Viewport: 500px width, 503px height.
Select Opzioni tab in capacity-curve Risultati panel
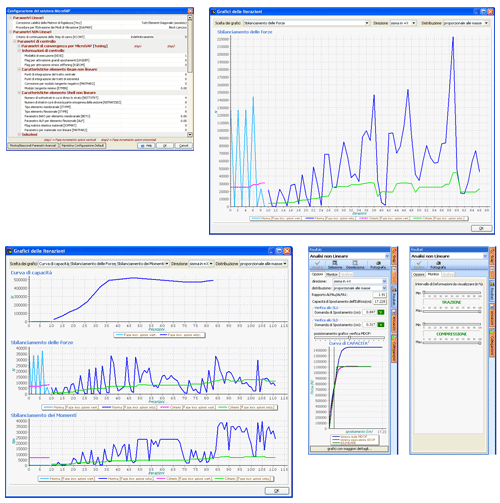click(317, 274)
